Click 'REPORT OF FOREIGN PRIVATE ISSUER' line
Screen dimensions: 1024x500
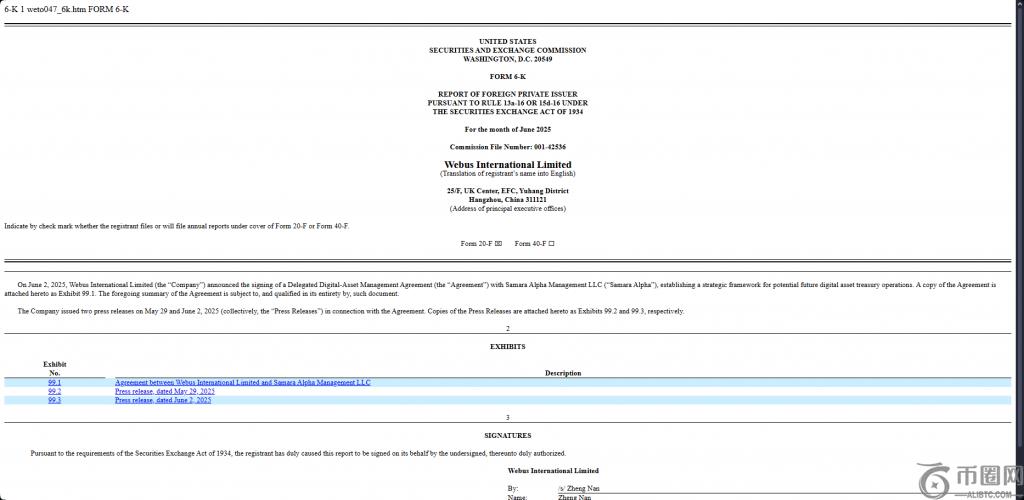[x=507, y=95]
